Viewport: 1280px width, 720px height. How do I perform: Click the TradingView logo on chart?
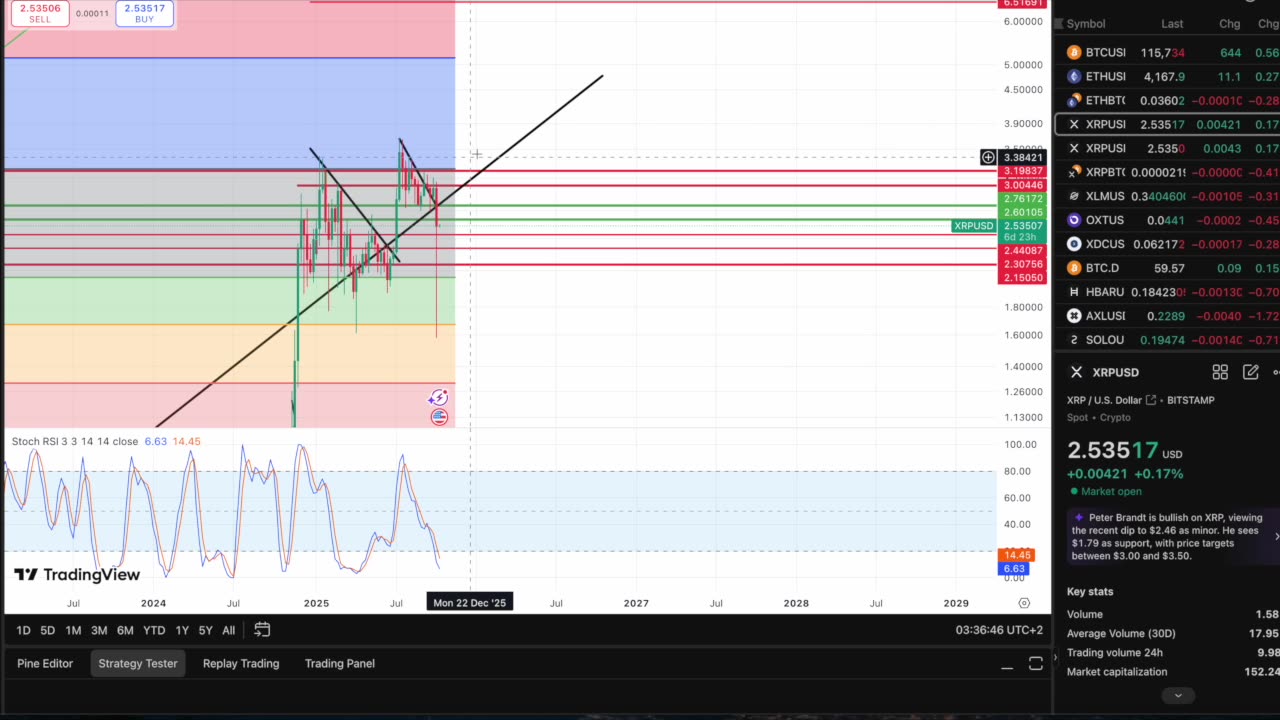coord(77,575)
